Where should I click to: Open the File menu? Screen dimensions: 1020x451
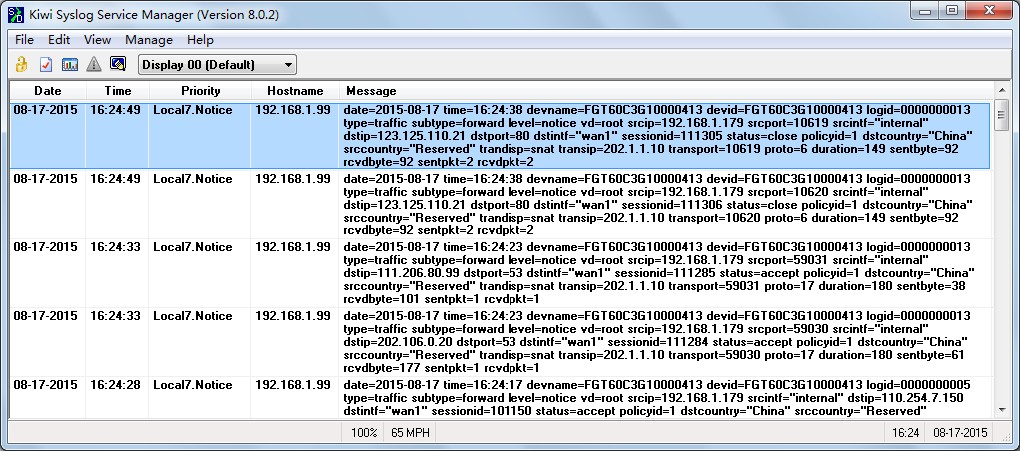(x=24, y=40)
